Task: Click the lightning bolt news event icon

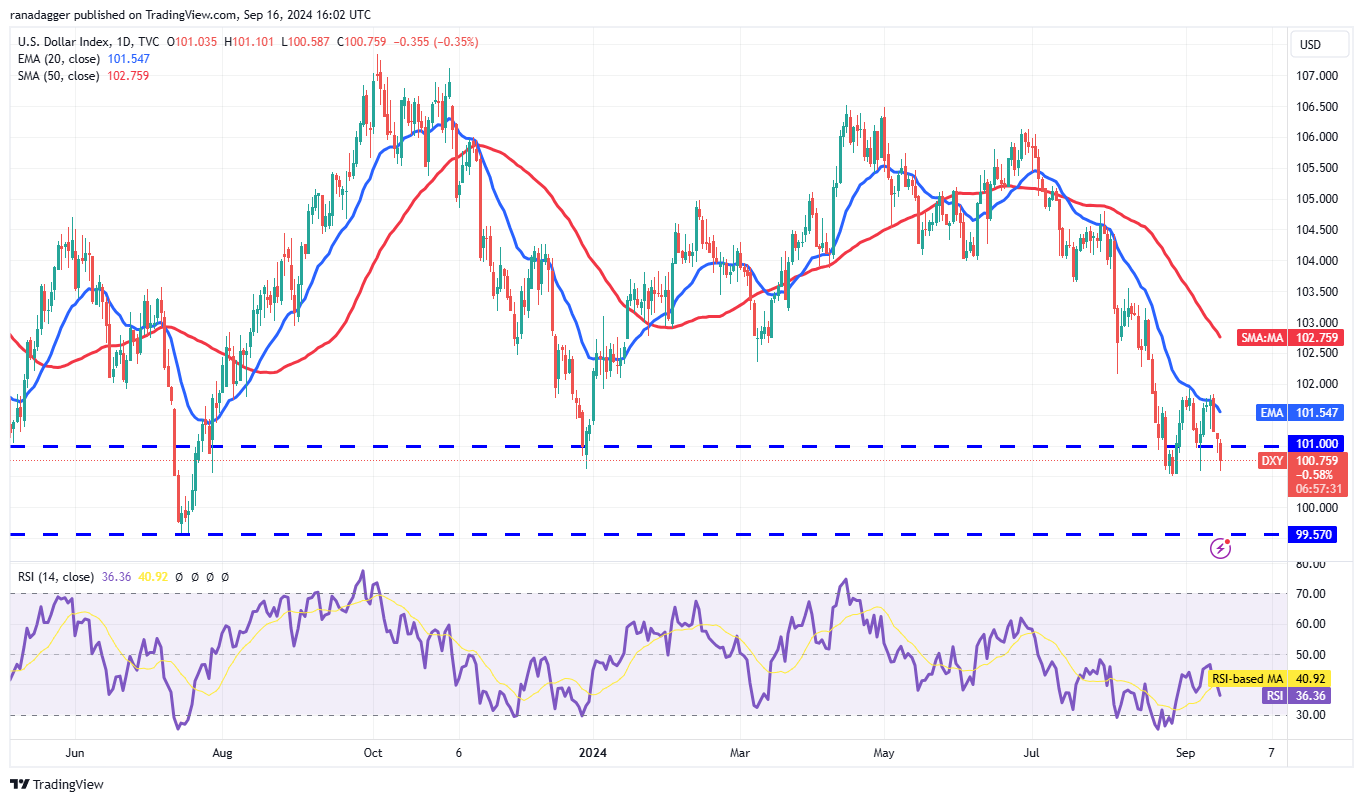Action: coord(1220,547)
